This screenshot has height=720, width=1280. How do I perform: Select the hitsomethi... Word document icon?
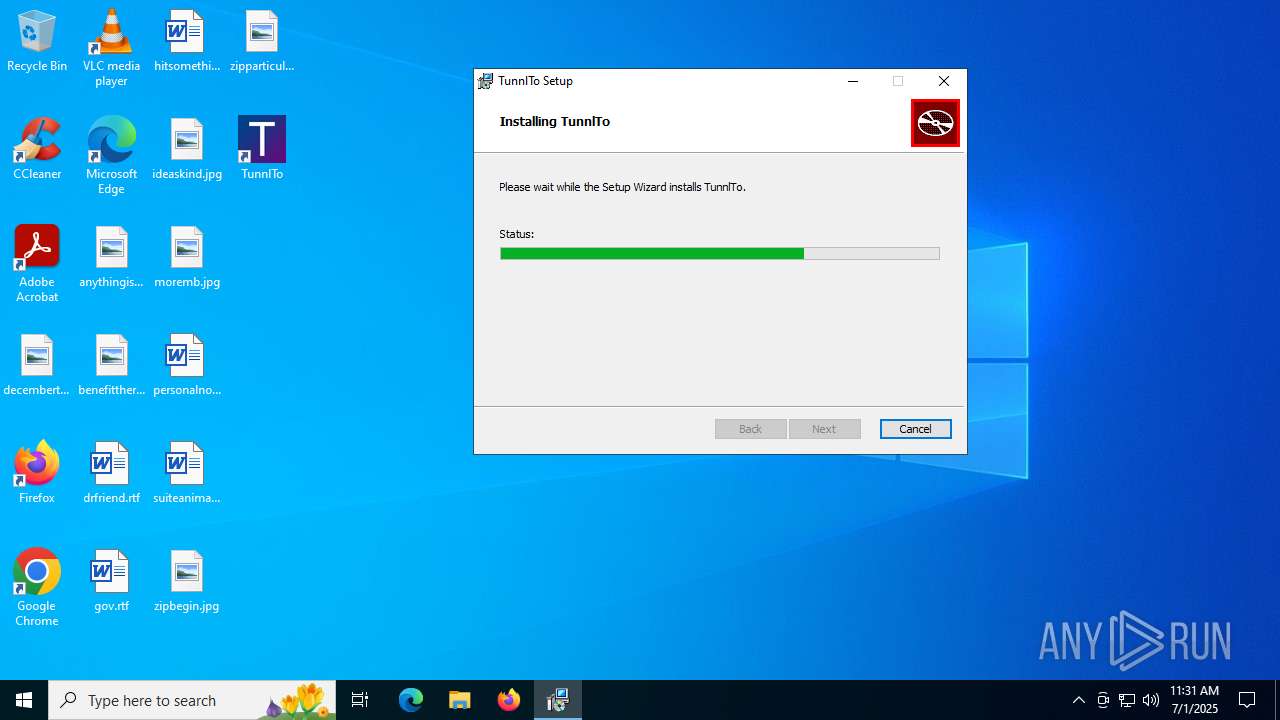pyautogui.click(x=186, y=42)
